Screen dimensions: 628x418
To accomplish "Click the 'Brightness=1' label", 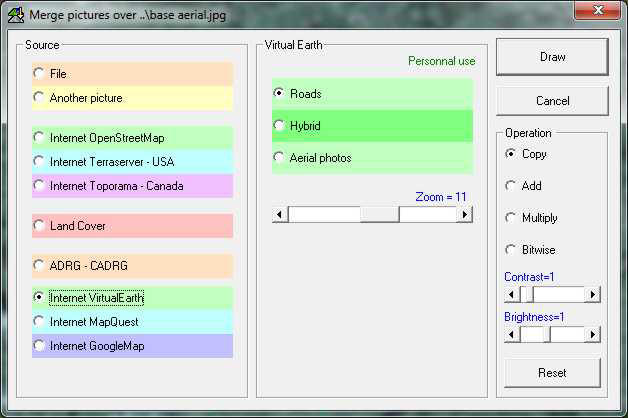I will tap(534, 317).
